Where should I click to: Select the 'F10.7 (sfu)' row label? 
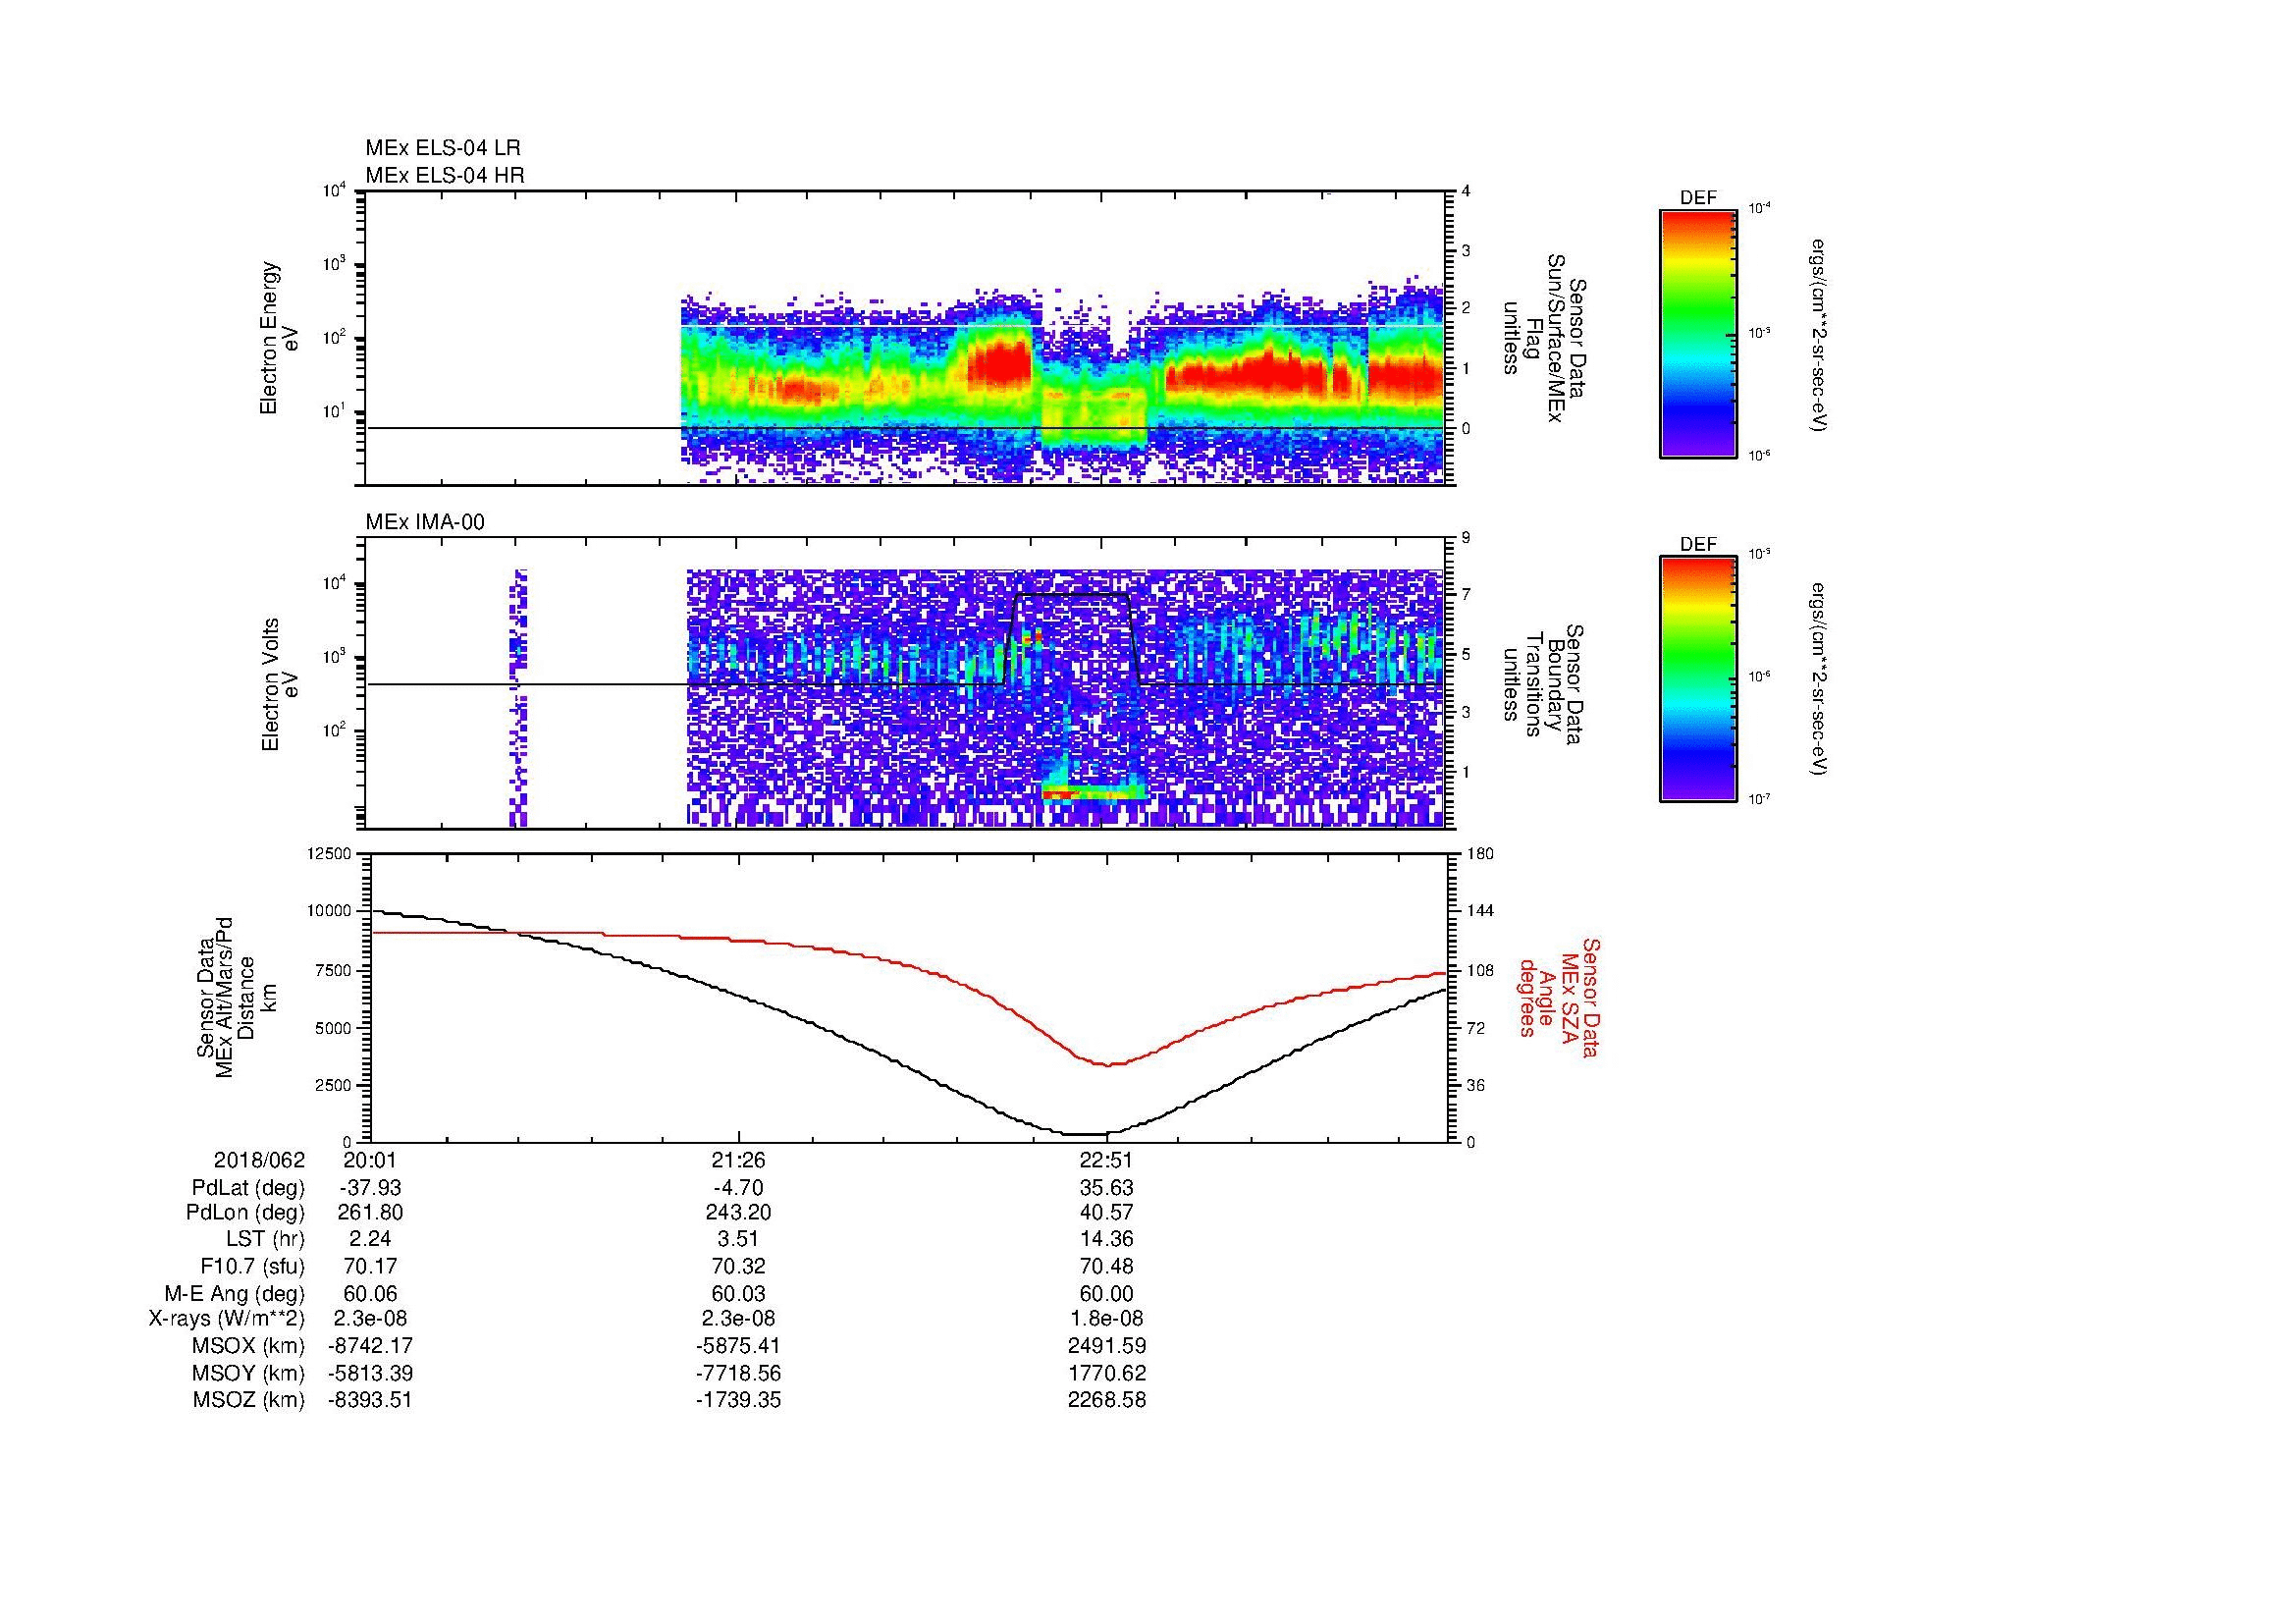pyautogui.click(x=252, y=1267)
